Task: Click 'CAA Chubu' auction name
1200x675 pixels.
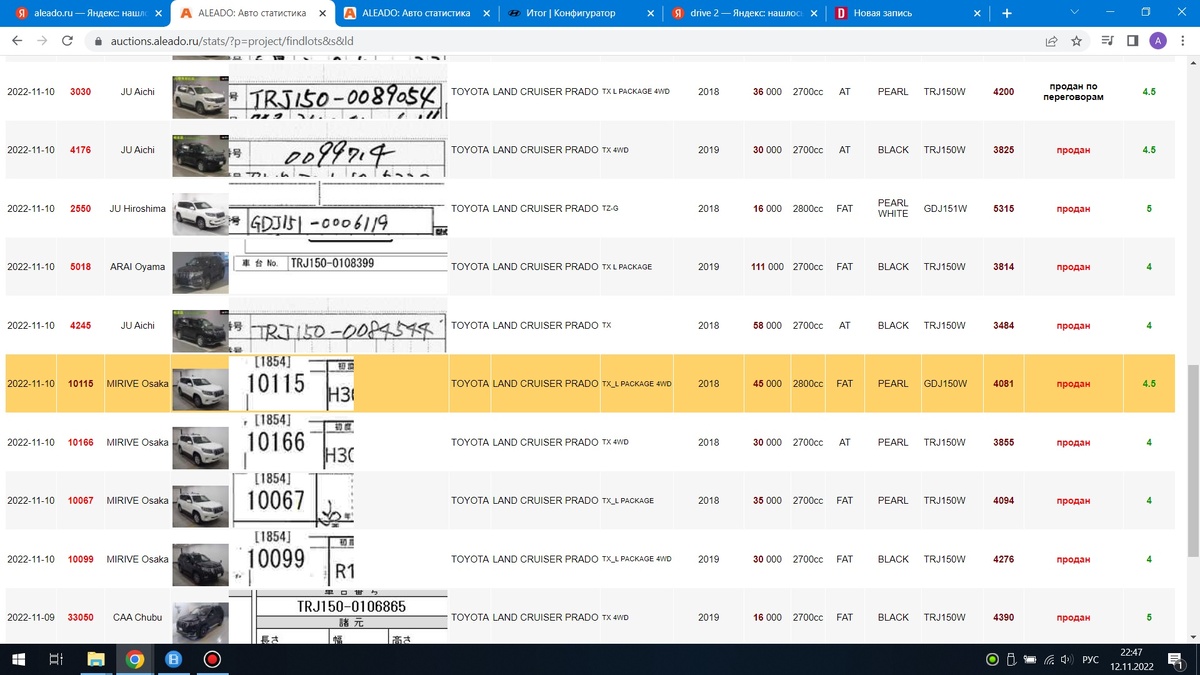Action: click(x=137, y=618)
